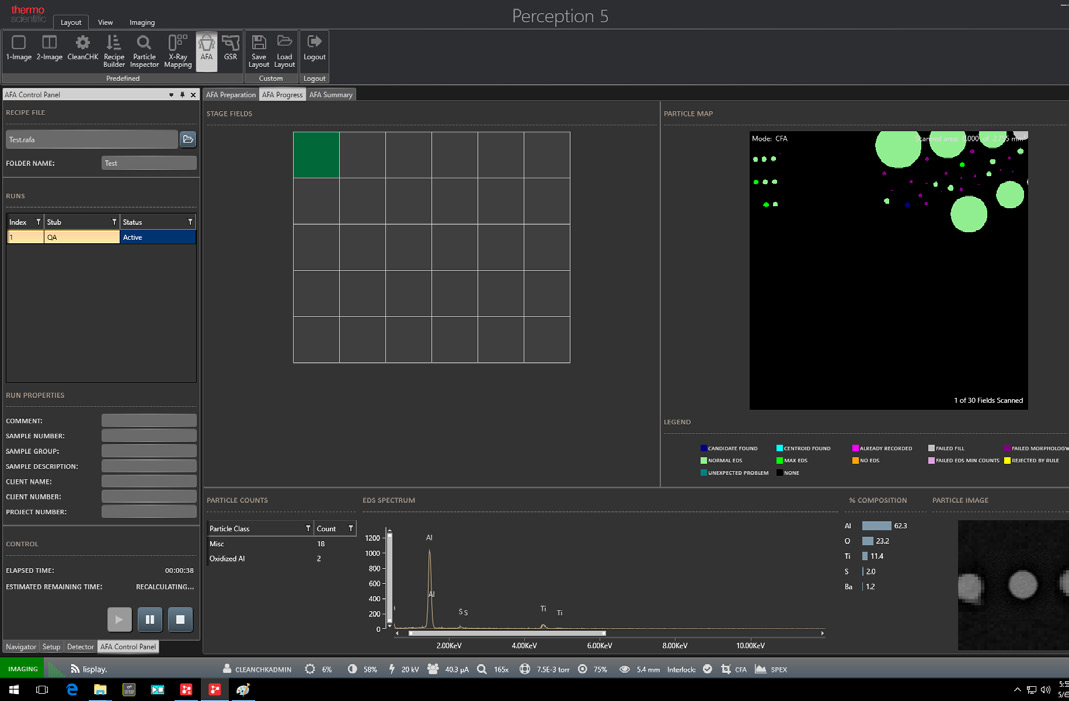Click the Client Name input field
This screenshot has width=1069, height=701.
click(x=149, y=481)
